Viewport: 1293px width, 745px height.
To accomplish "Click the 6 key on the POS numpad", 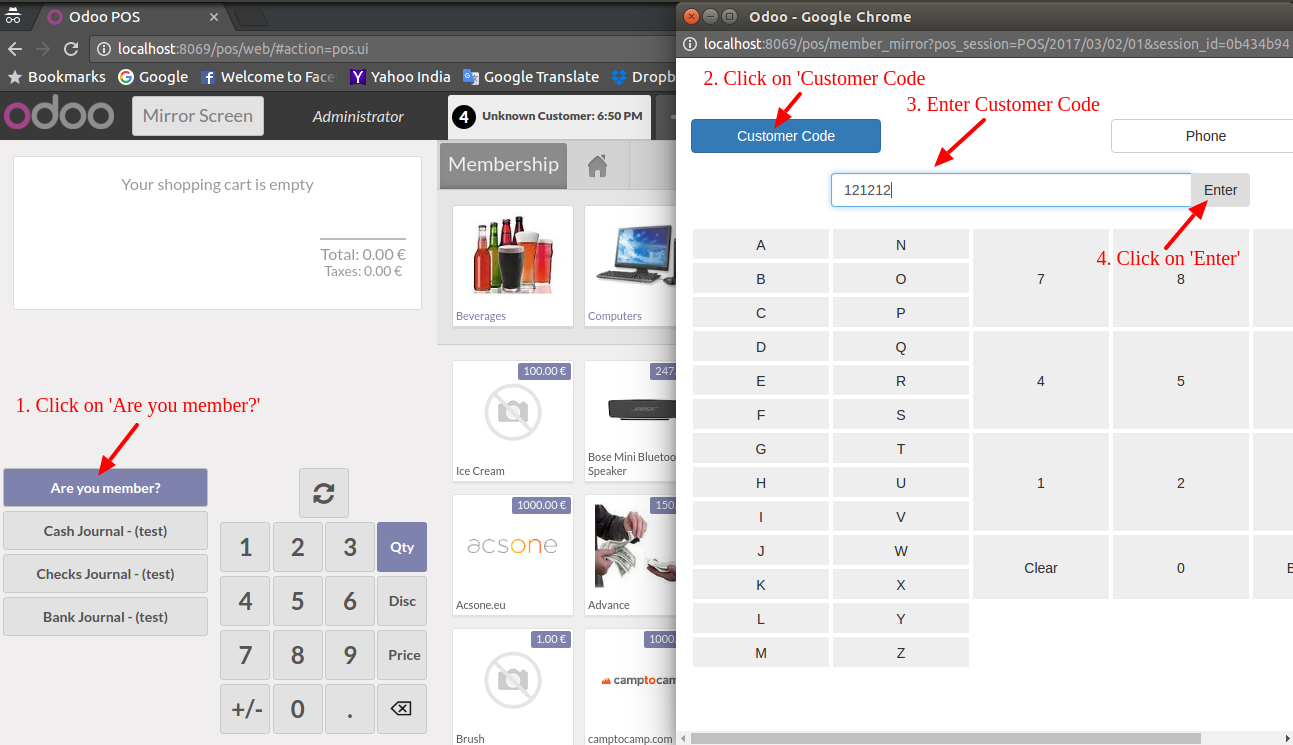I will [x=350, y=601].
